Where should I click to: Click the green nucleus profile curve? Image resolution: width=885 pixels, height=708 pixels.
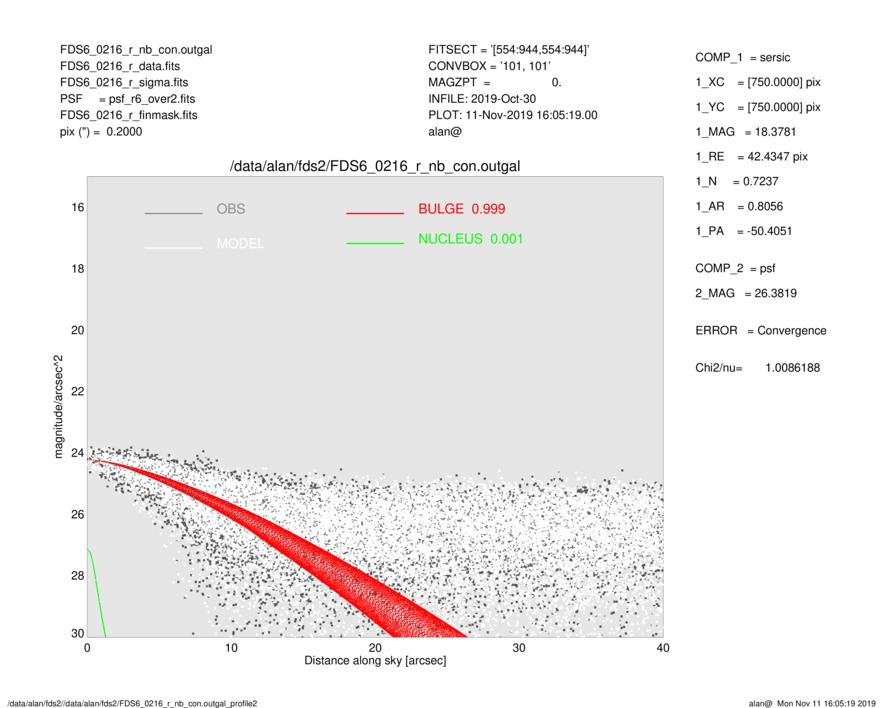pos(97,587)
